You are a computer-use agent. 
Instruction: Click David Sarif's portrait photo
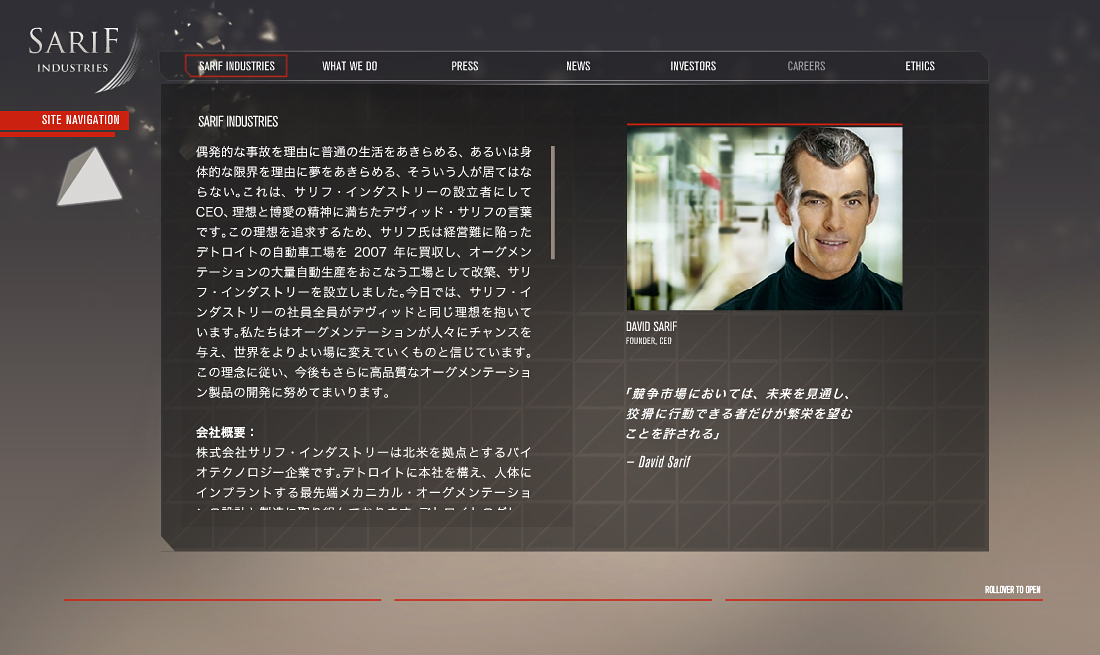(765, 218)
